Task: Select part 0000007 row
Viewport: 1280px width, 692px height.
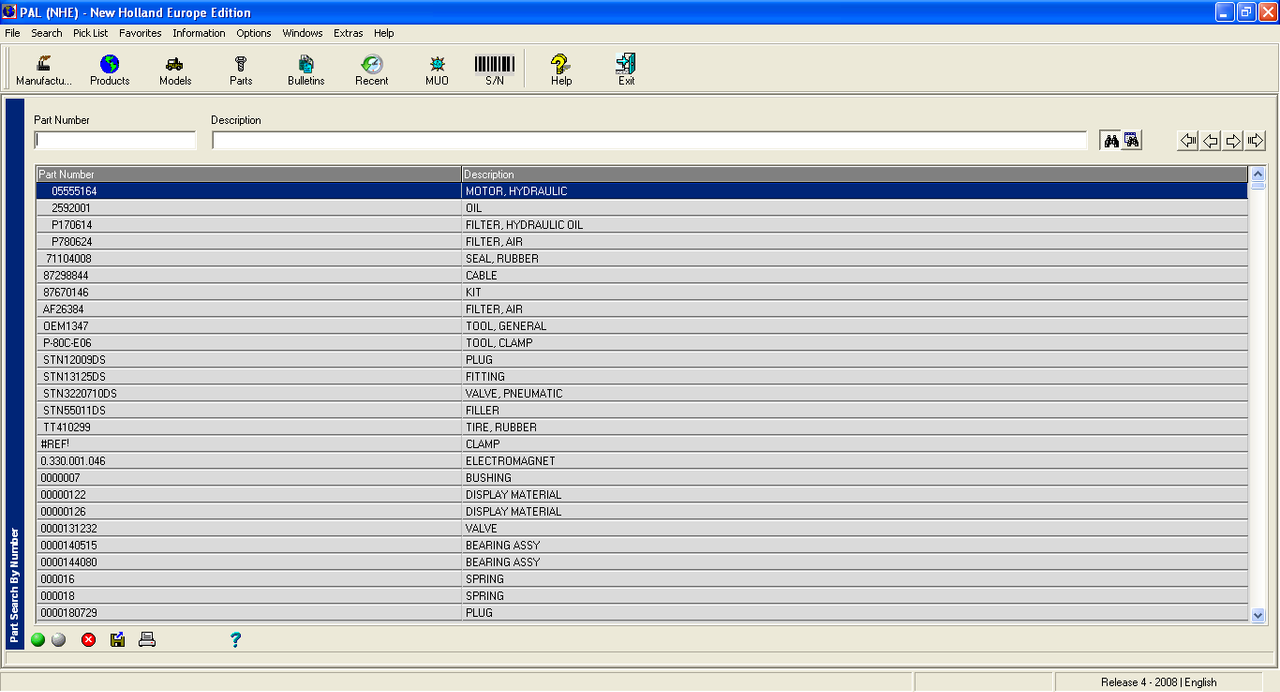Action: click(x=642, y=478)
